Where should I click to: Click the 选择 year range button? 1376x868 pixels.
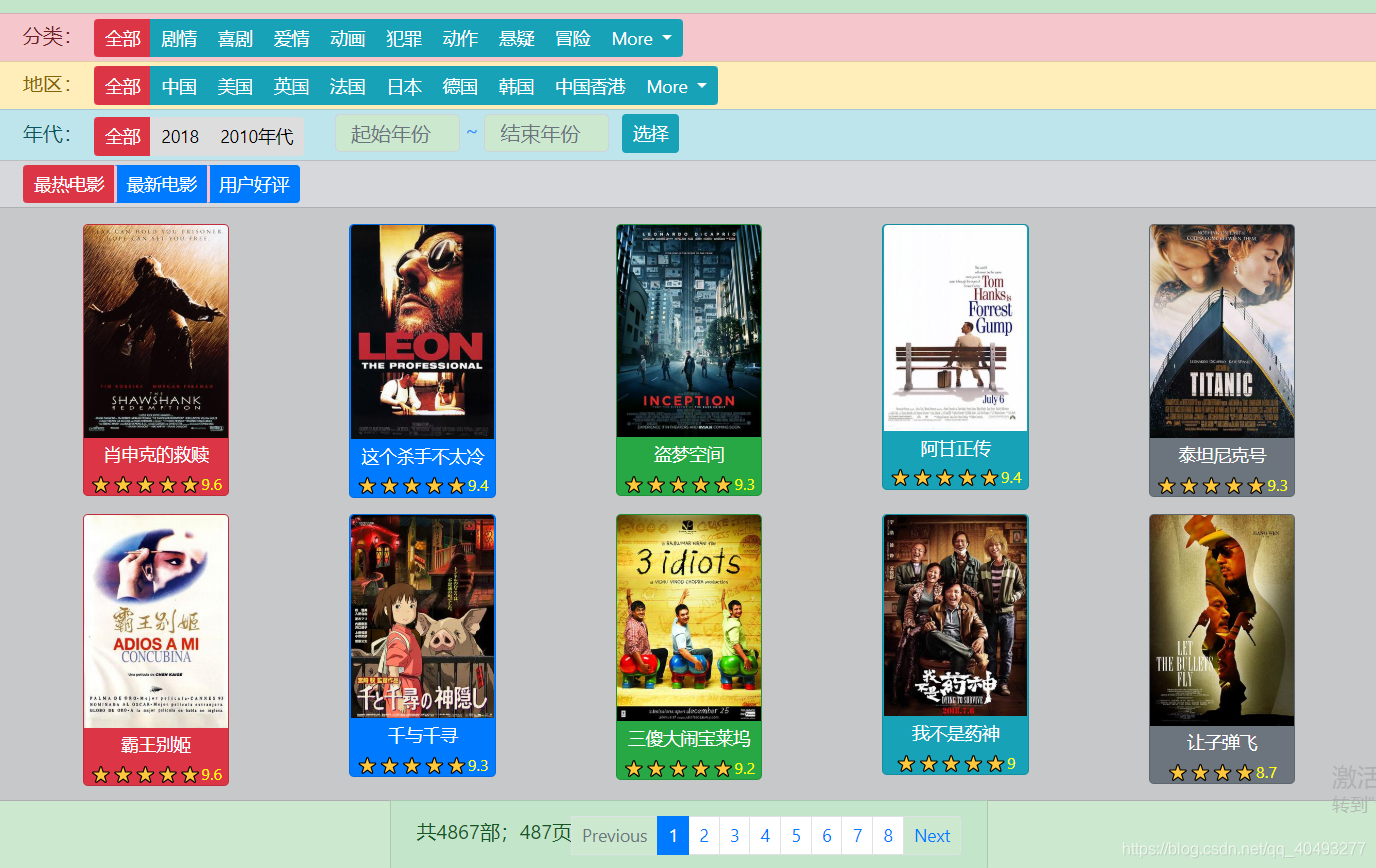click(x=650, y=134)
